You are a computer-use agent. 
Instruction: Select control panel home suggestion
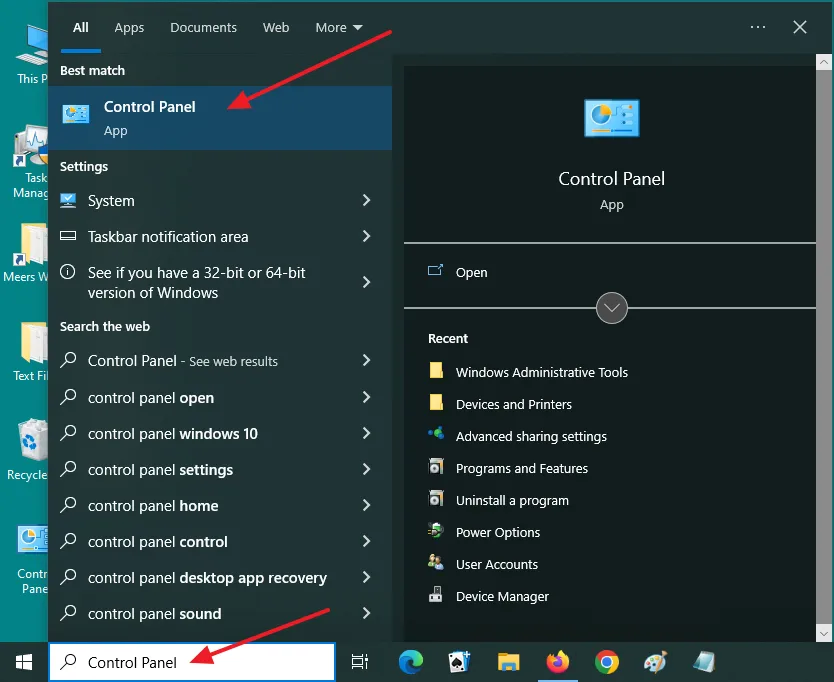(220, 505)
